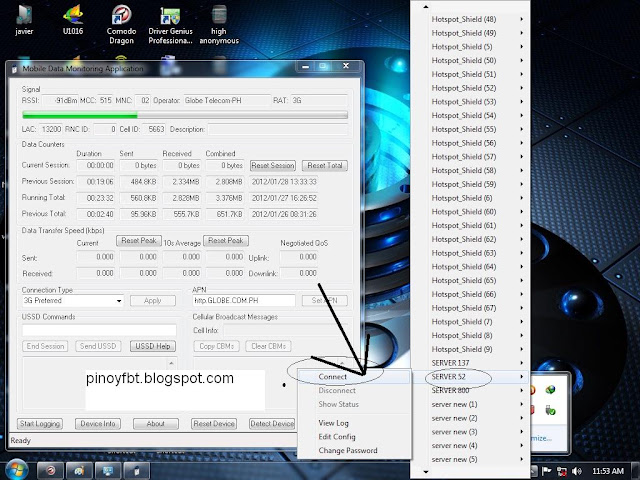Open the Connection Type 3G Preferred dropdown
The image size is (640, 480).
73,301
